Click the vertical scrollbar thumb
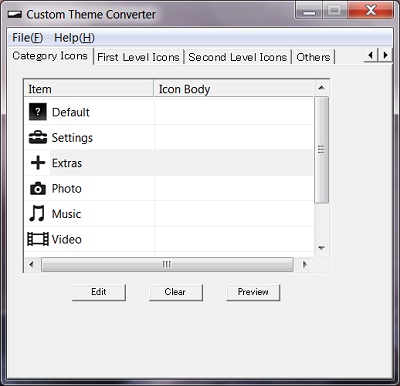 coord(321,150)
